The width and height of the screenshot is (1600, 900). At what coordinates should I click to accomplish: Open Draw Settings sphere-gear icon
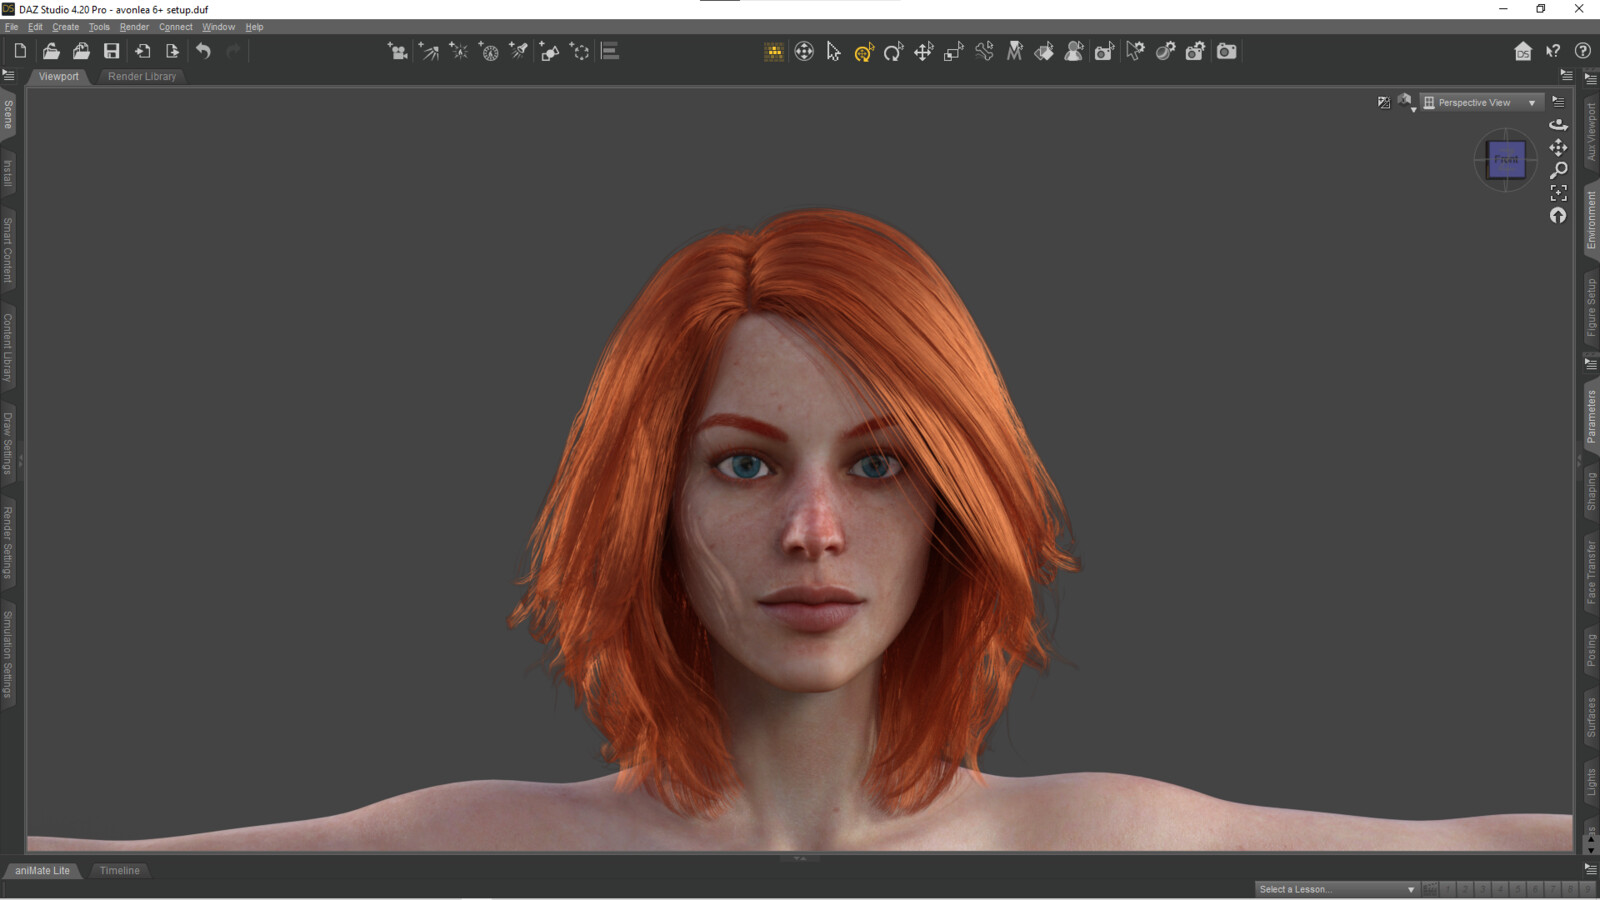click(1165, 52)
